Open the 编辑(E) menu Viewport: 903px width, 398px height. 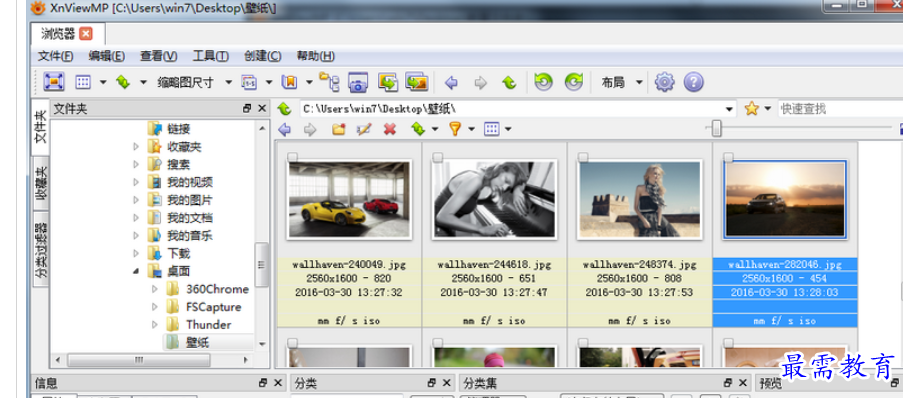[107, 56]
